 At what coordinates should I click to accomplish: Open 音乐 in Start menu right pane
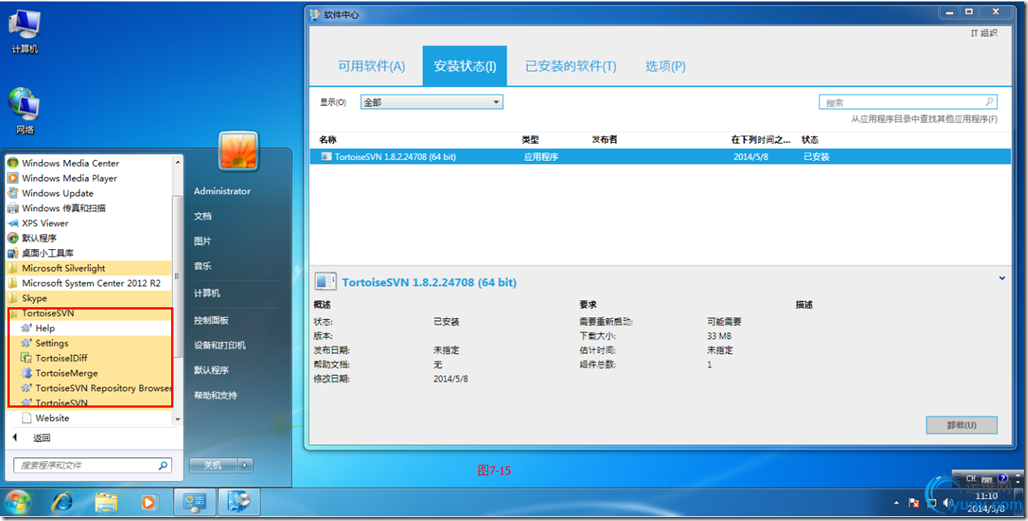click(203, 266)
